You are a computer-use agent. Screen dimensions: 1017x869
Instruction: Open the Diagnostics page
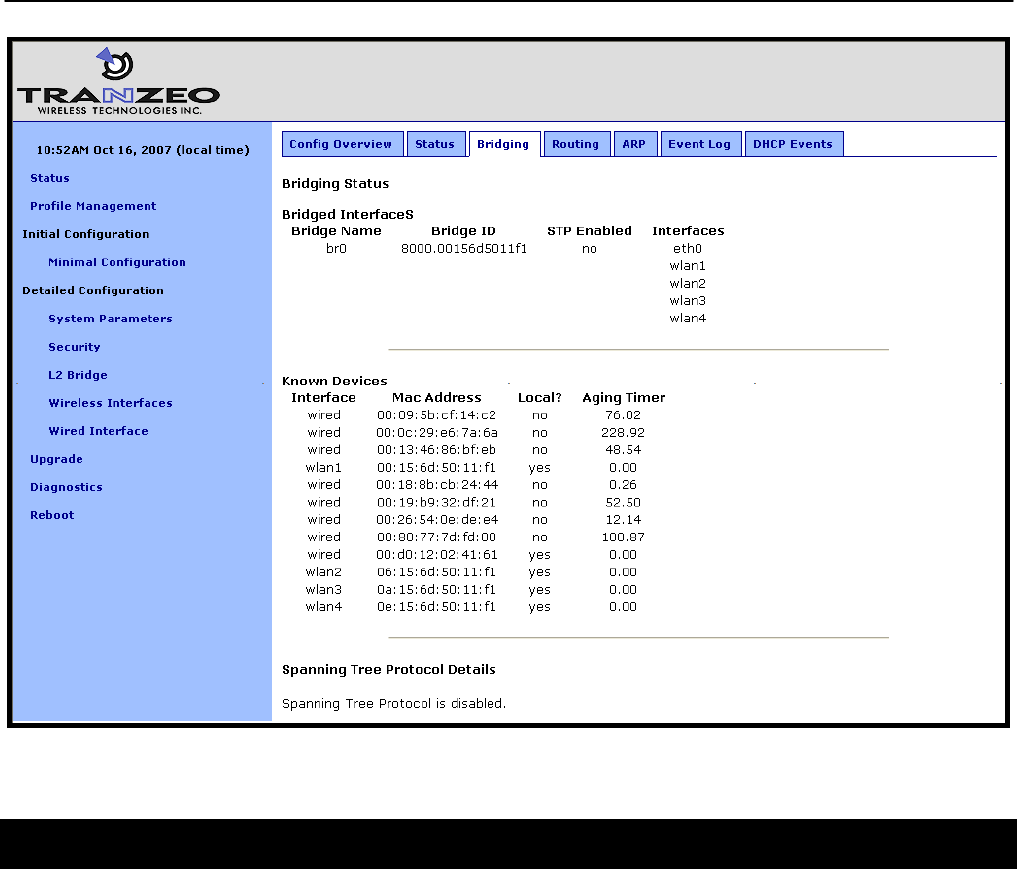point(66,487)
